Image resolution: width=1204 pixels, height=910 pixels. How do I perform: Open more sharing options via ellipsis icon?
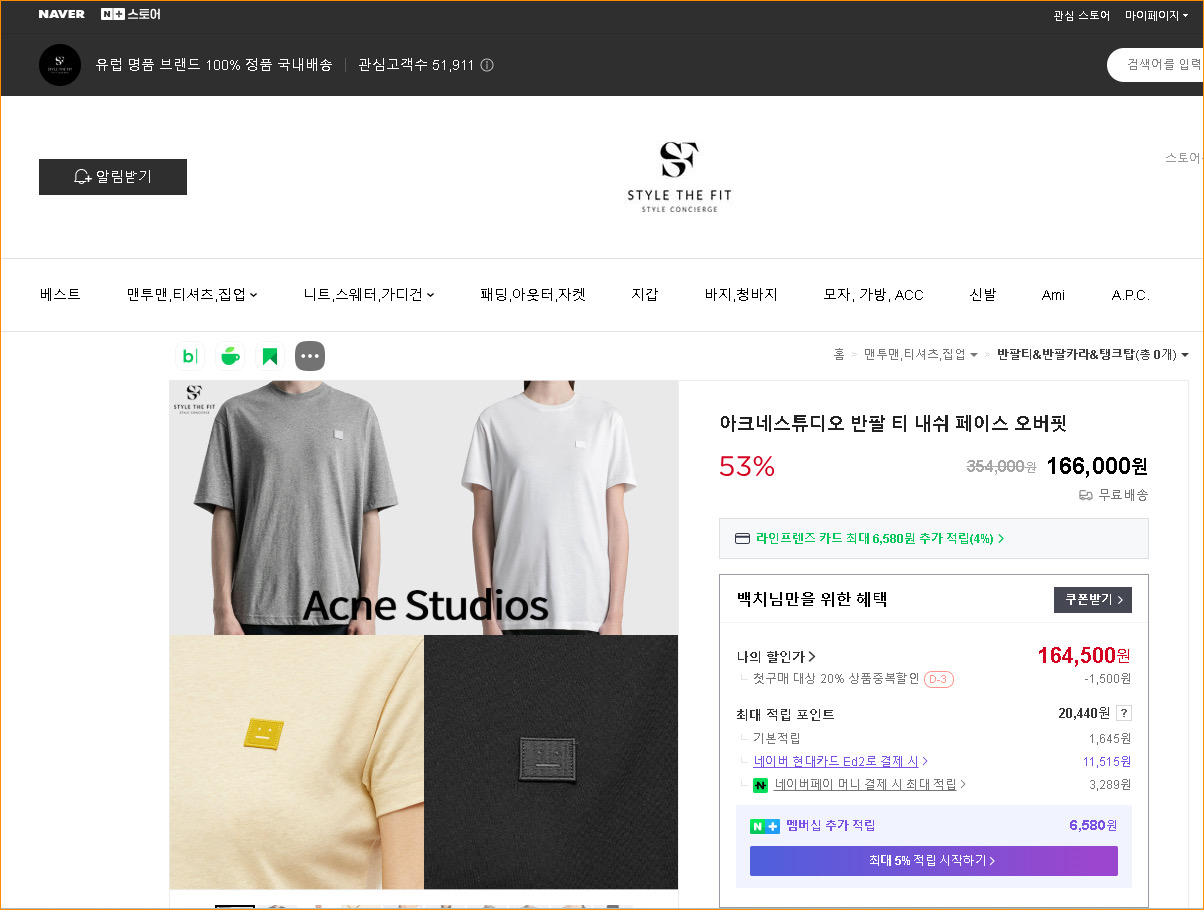point(310,355)
